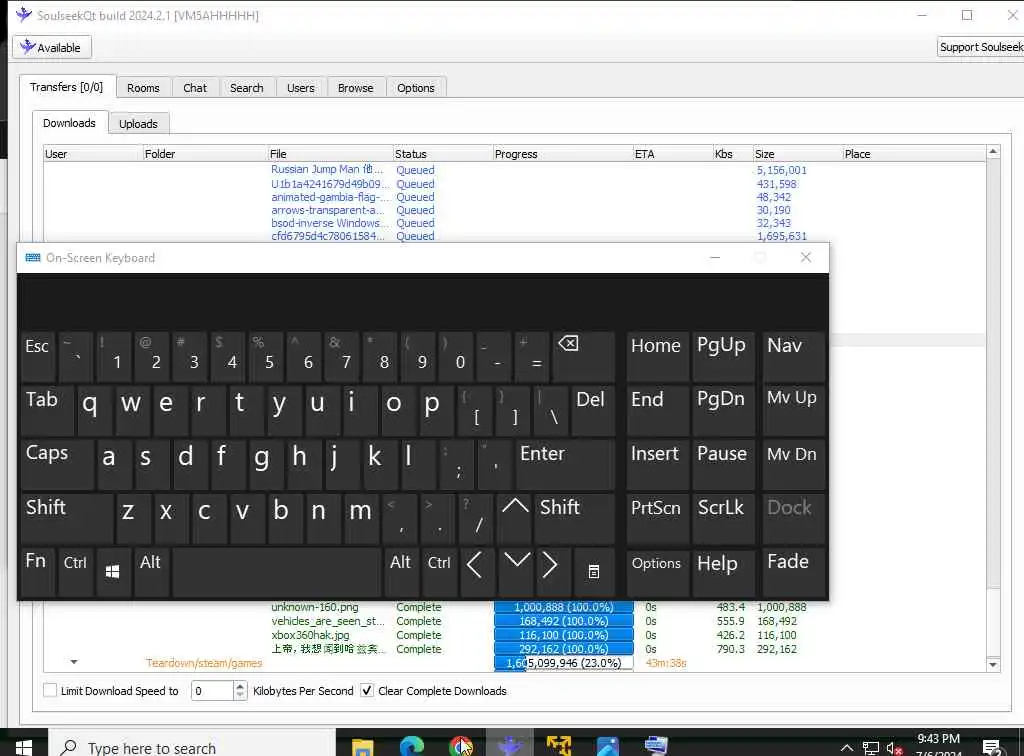The height and width of the screenshot is (756, 1024).
Task: Click the download speed limit field
Action: tap(212, 691)
